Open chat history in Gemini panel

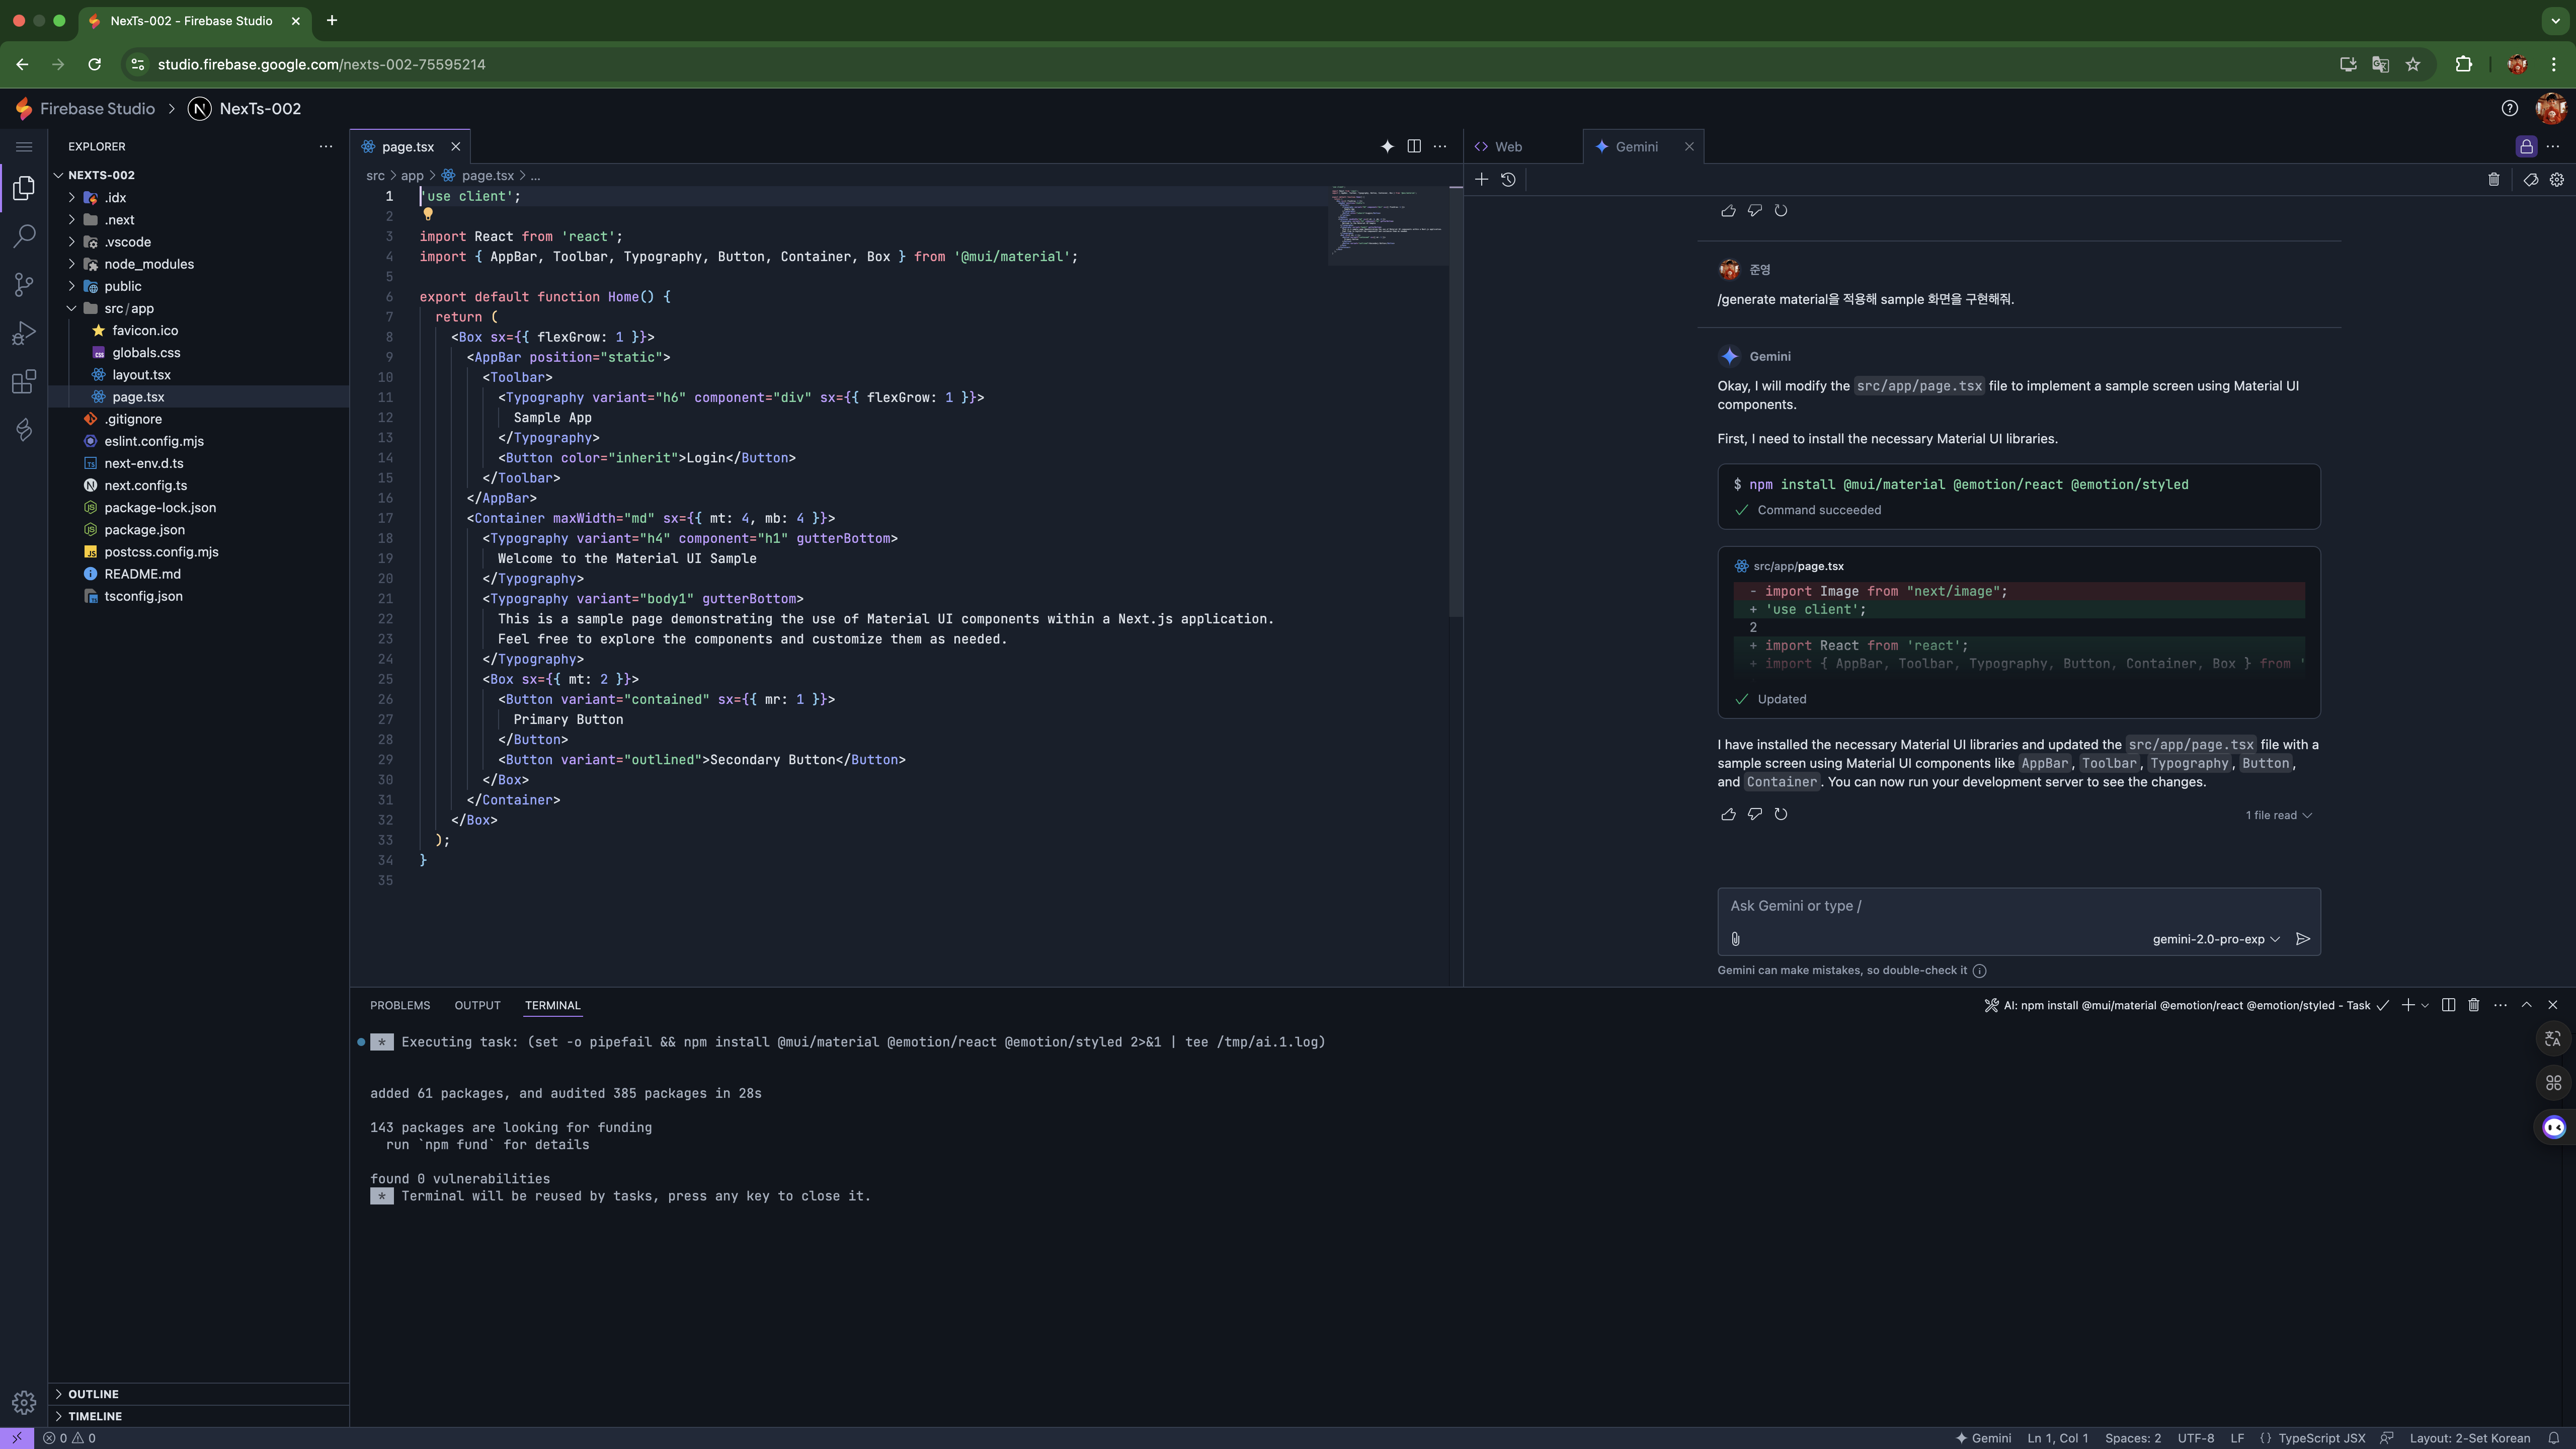point(1508,180)
